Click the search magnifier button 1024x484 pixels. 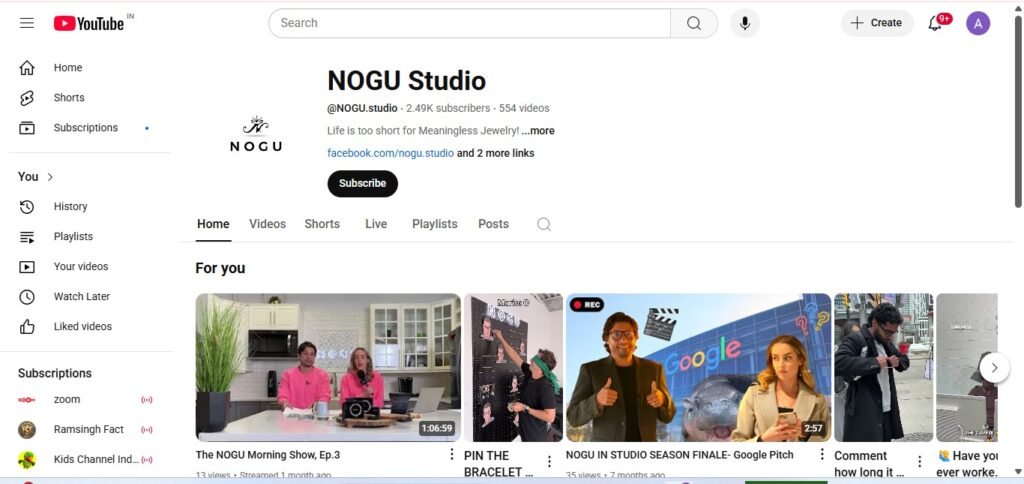tap(694, 24)
